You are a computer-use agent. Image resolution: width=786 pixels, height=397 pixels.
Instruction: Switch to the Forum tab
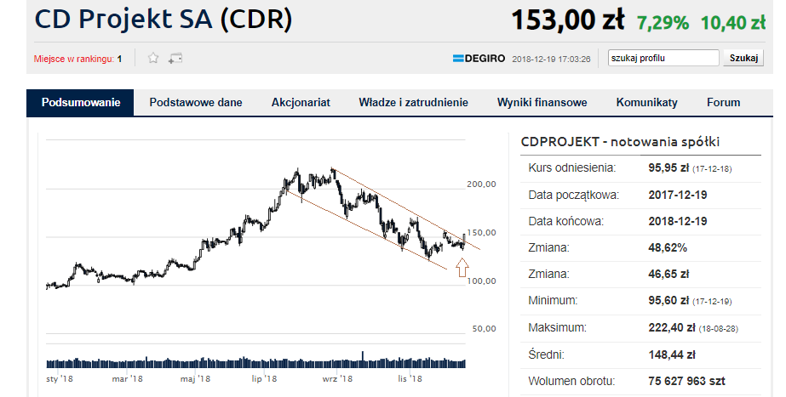(x=723, y=102)
